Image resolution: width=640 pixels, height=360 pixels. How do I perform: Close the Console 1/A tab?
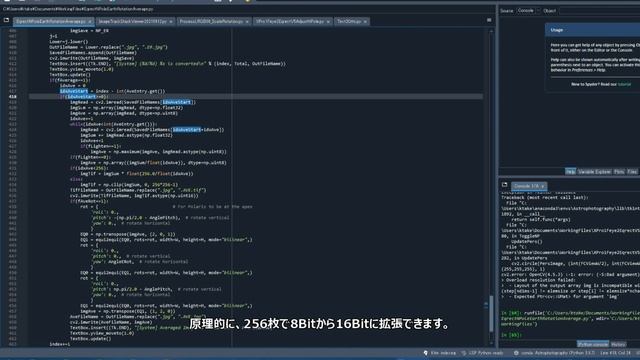(542, 187)
